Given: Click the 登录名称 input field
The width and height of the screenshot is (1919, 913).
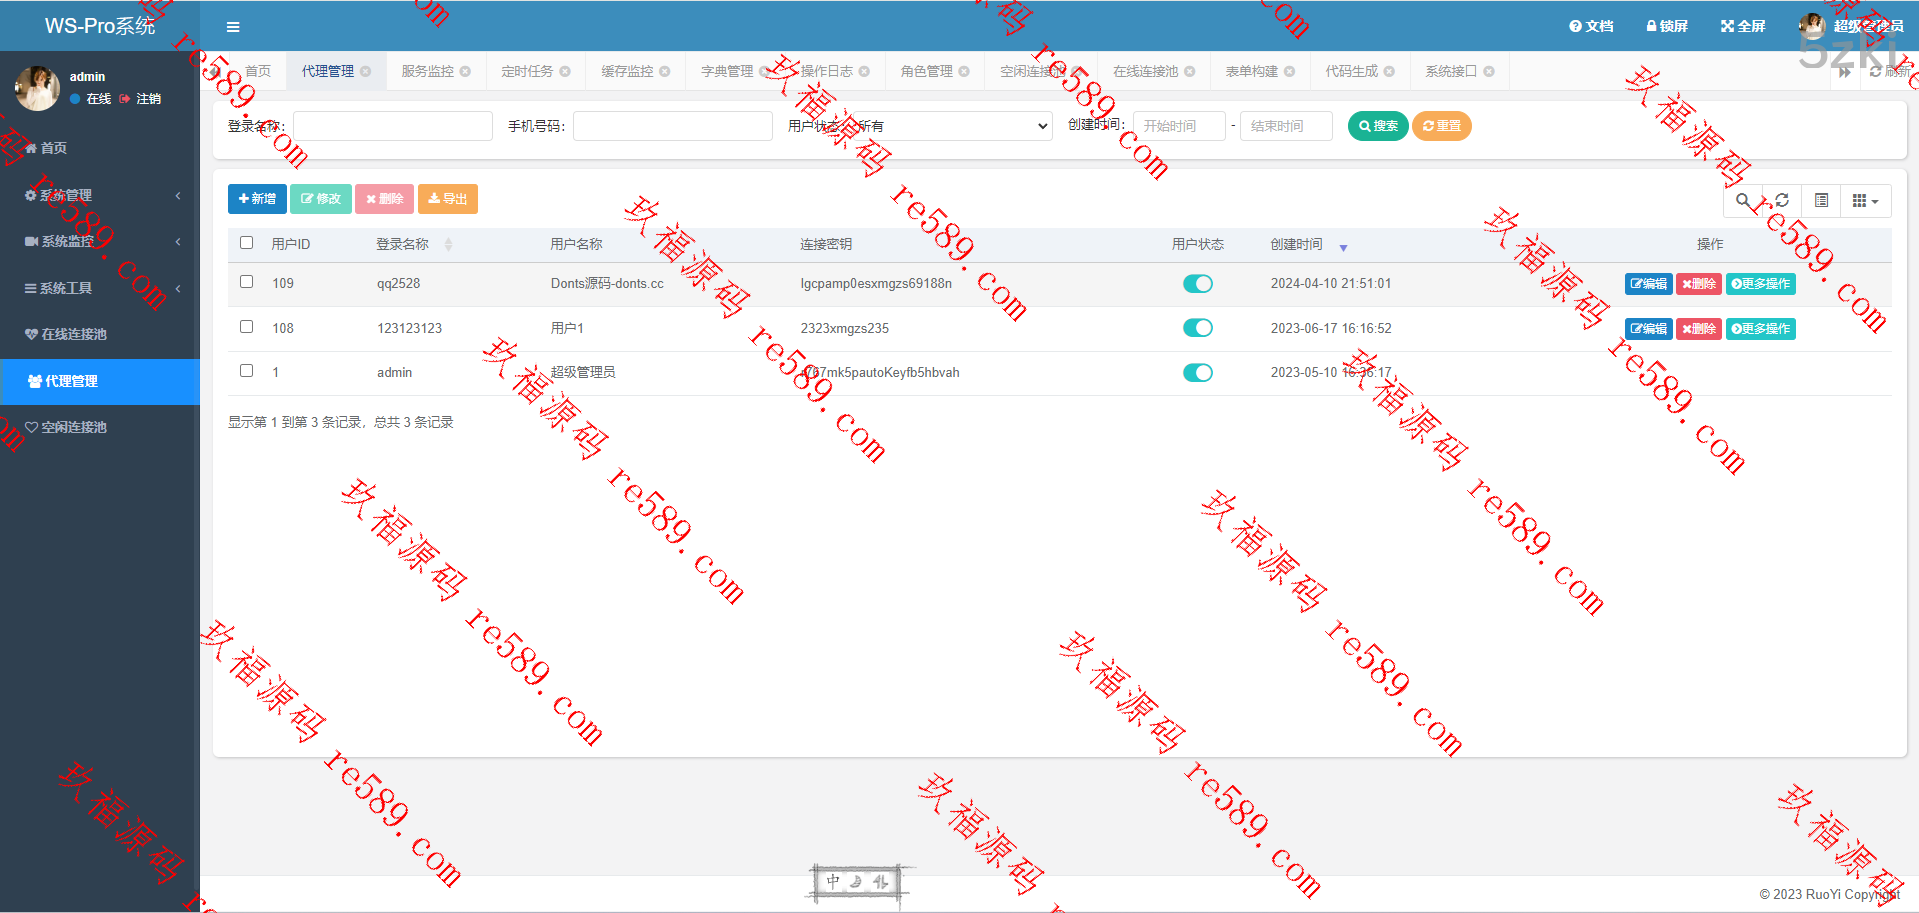Looking at the screenshot, I should click(392, 126).
